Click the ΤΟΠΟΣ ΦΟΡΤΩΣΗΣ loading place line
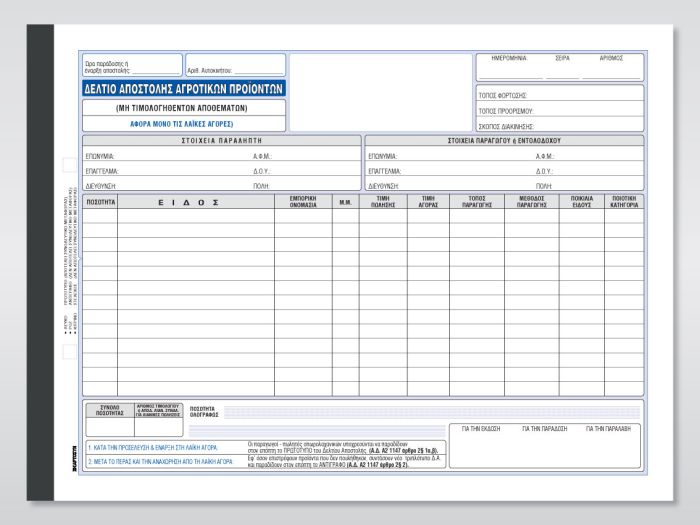Image resolution: width=700 pixels, height=525 pixels. [x=560, y=95]
